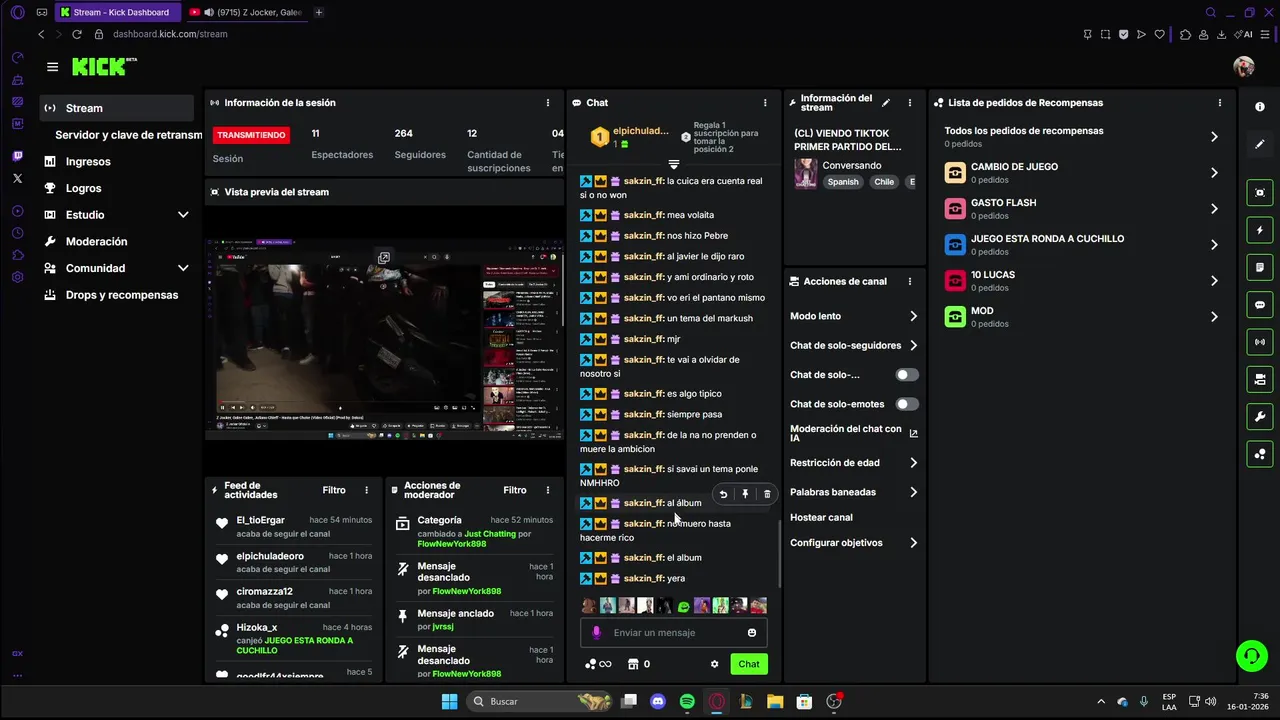The height and width of the screenshot is (720, 1280).
Task: Click the pencil edit icon in right sidebar
Action: [1260, 144]
